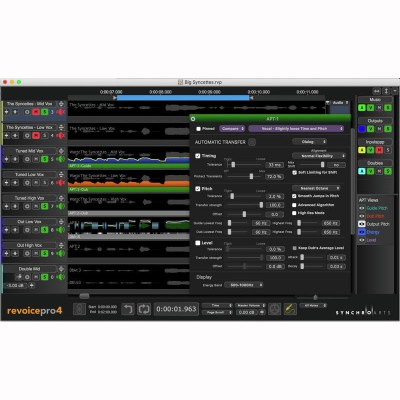Open the Audio dropdown at the timeline's right
This screenshot has width=400, height=400.
(340, 103)
